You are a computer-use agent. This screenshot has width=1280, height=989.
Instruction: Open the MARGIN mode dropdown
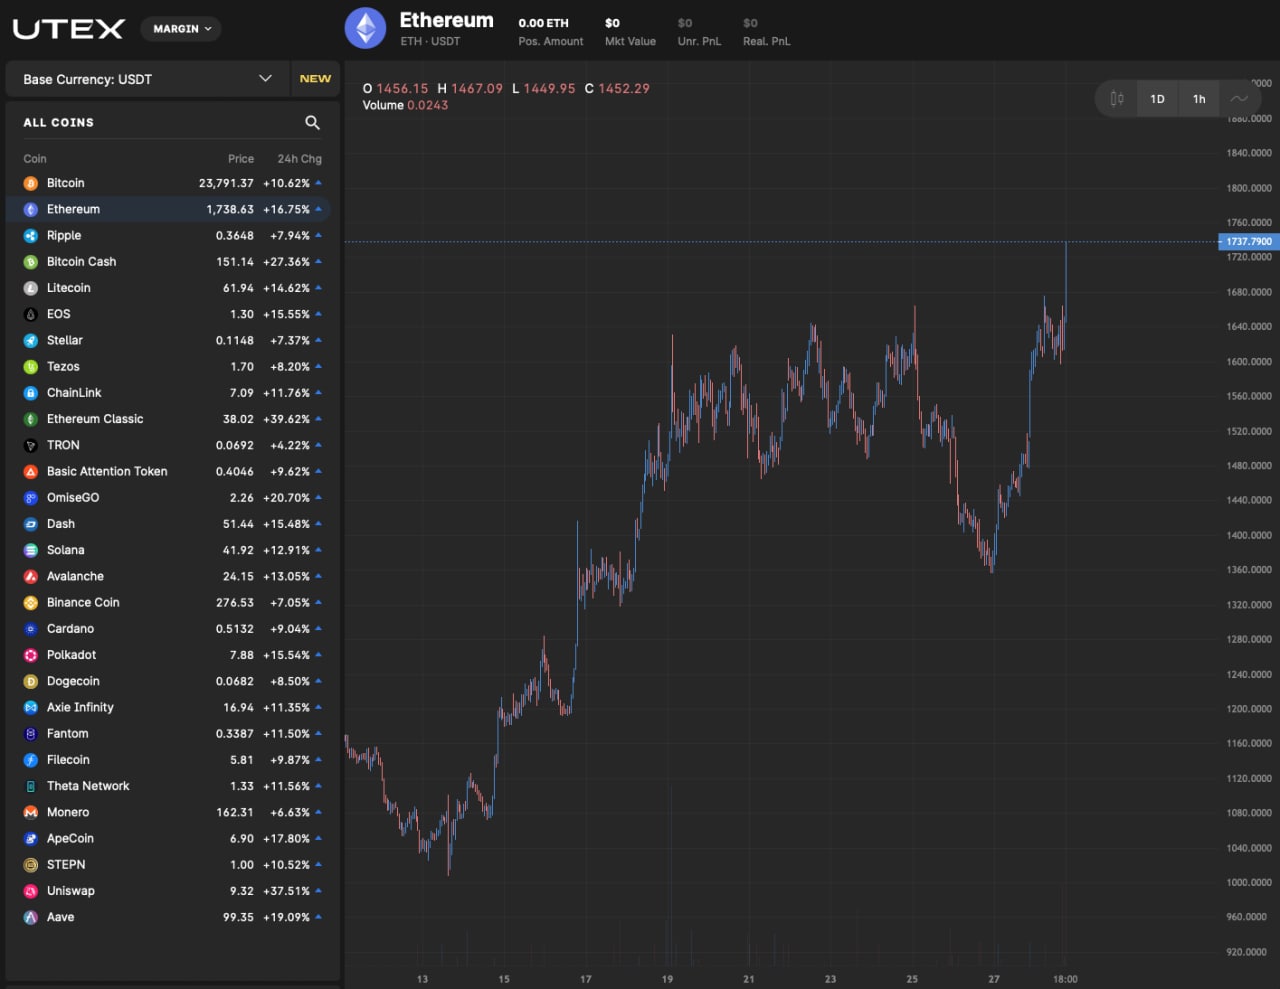[x=181, y=29]
